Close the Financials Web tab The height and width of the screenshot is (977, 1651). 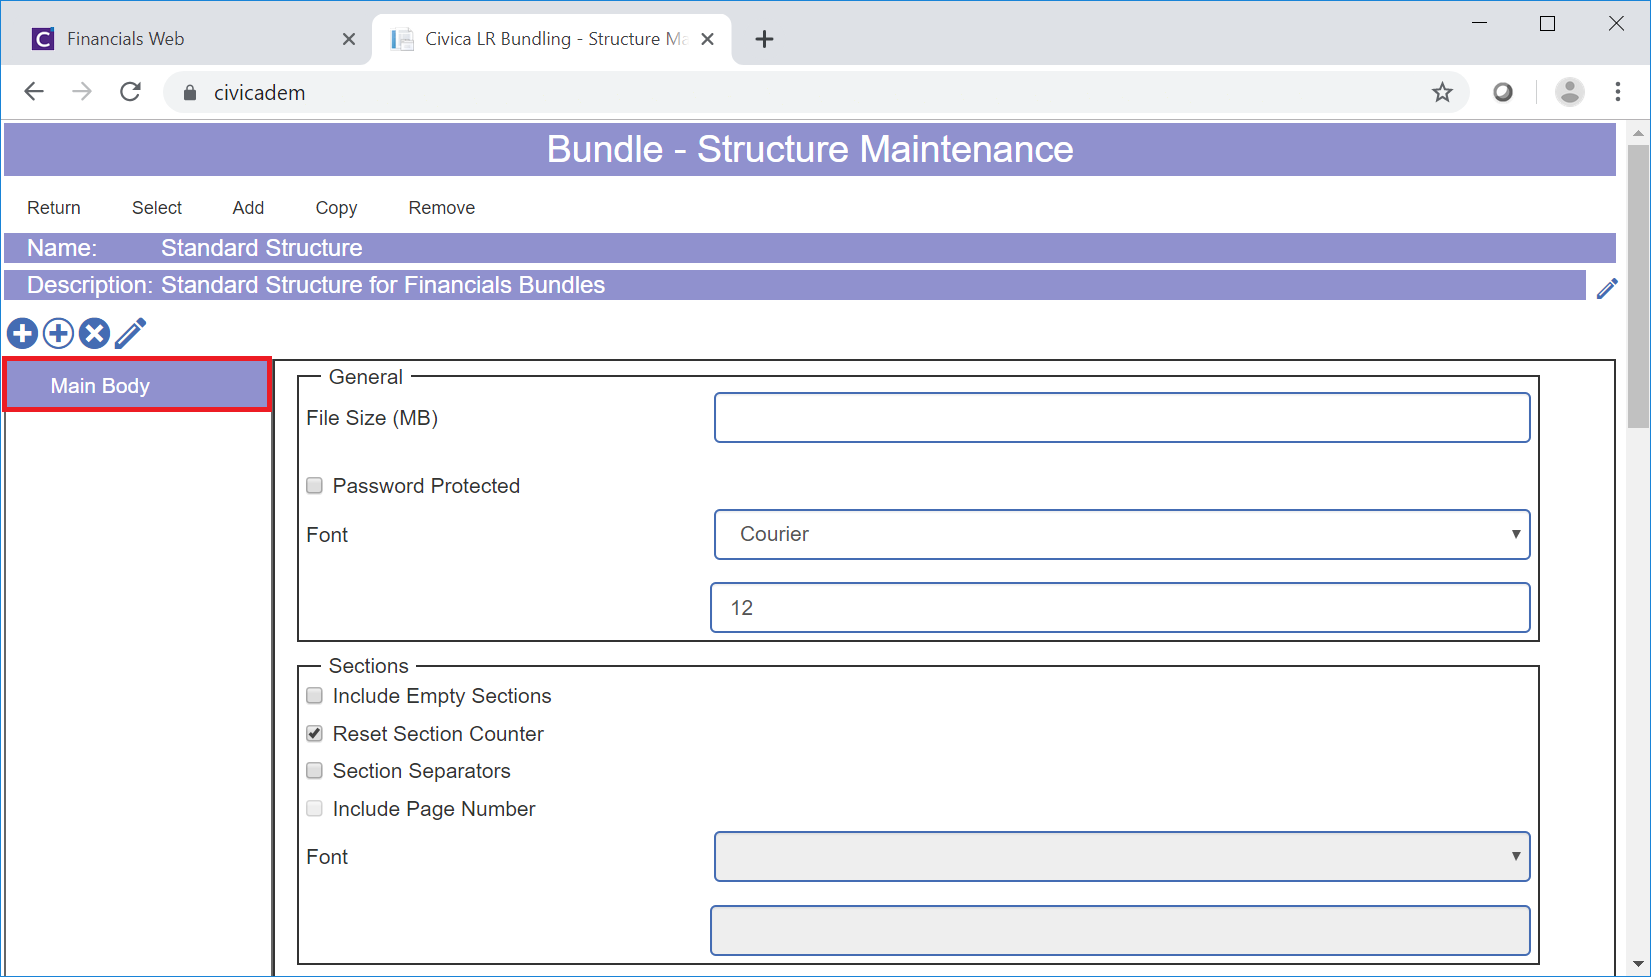[348, 39]
